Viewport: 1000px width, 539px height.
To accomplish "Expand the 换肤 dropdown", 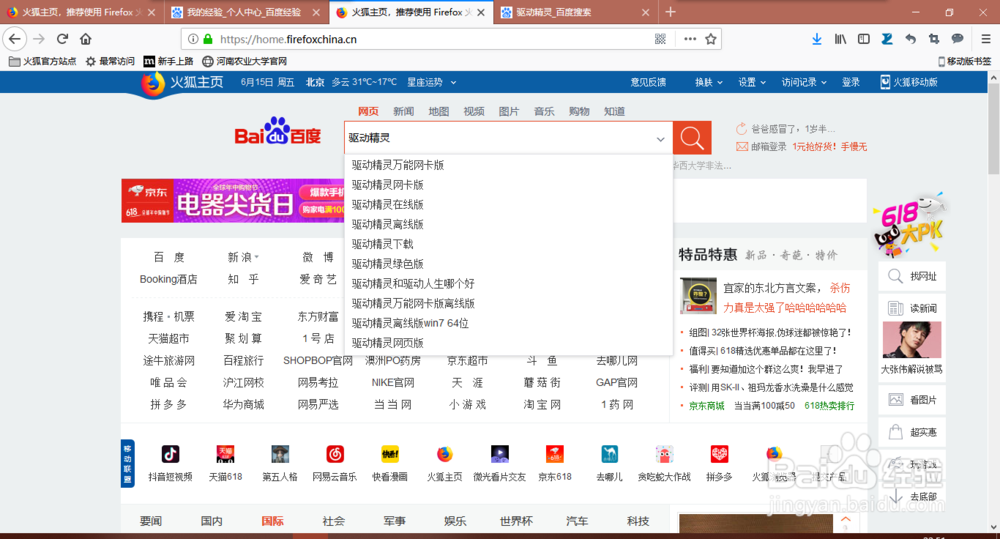I will pyautogui.click(x=709, y=82).
